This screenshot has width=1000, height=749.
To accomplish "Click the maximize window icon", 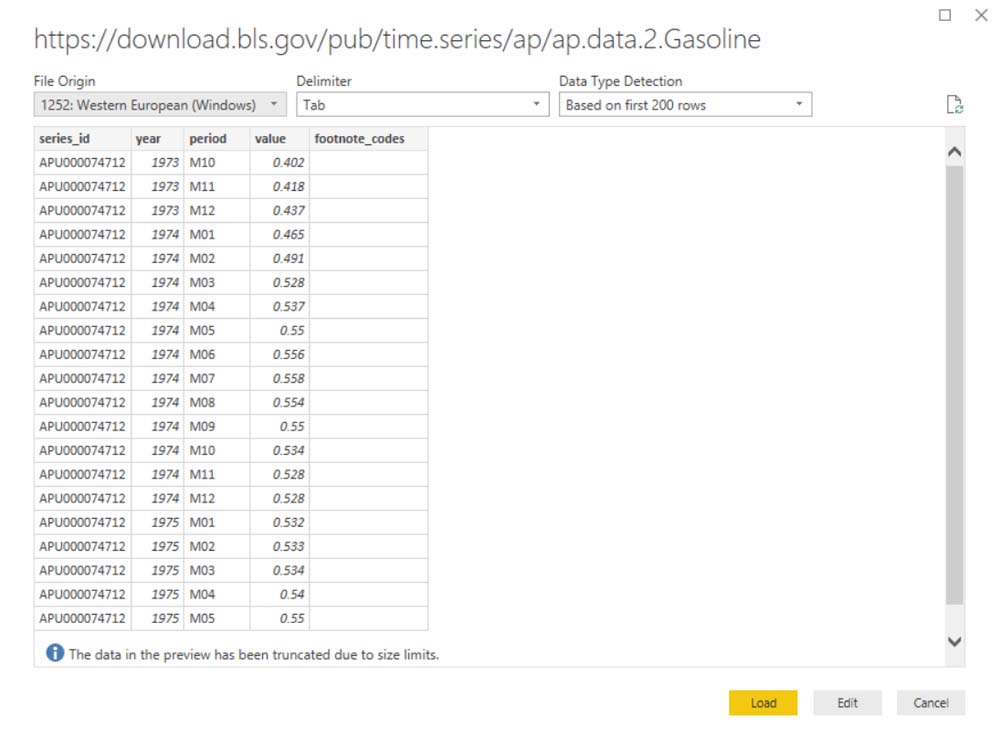I will pos(945,15).
